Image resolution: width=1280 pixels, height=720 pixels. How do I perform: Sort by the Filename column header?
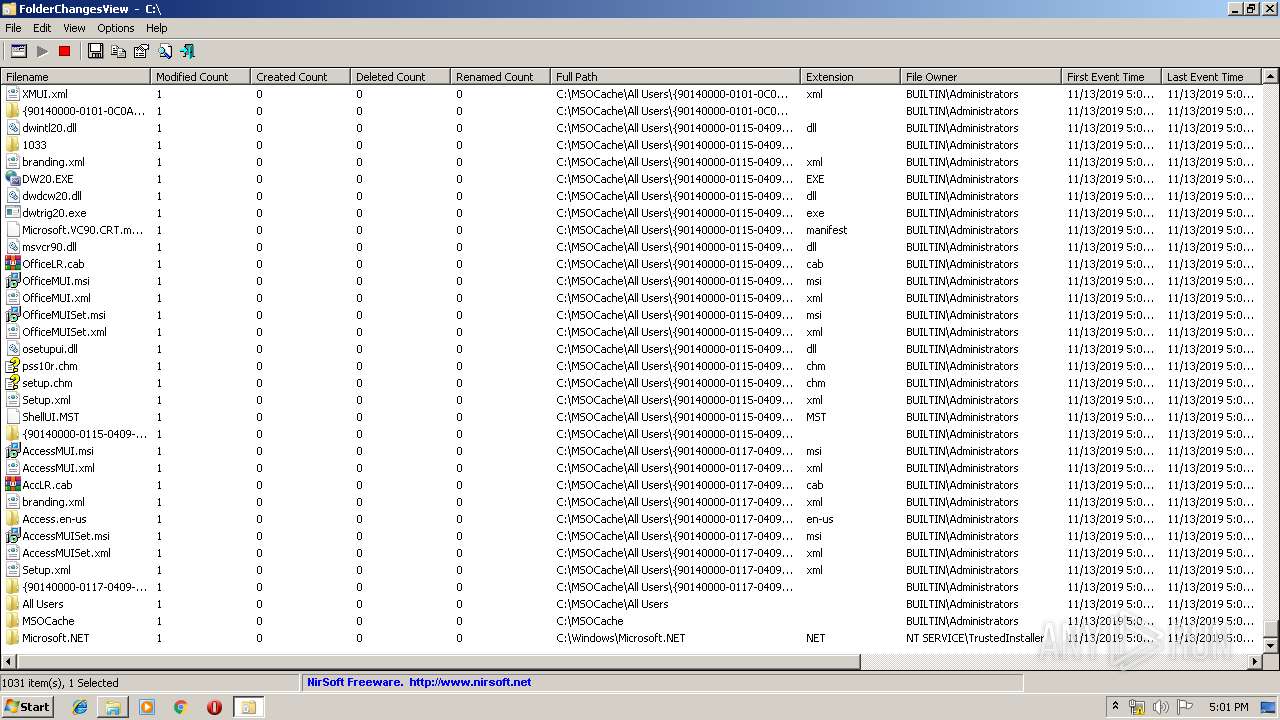[x=76, y=77]
